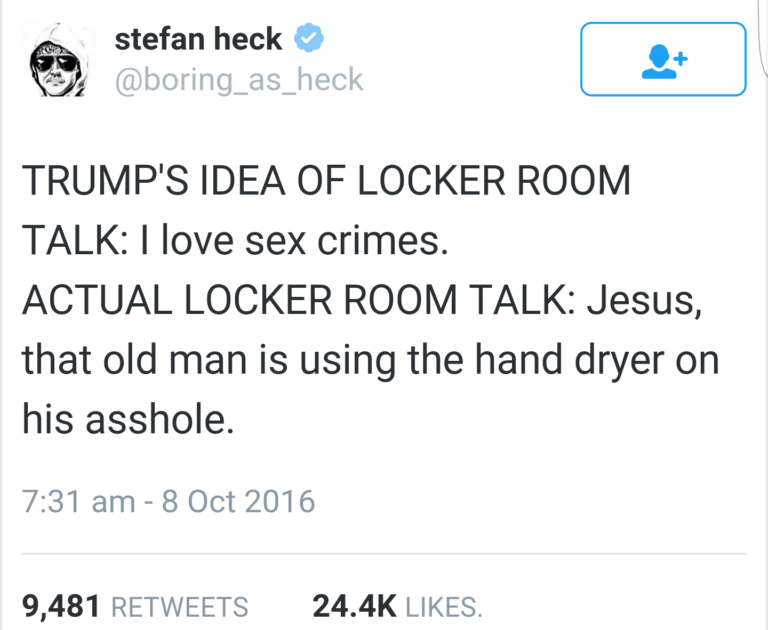
Task: Click the 8 Oct 2016 date
Action: point(238,501)
